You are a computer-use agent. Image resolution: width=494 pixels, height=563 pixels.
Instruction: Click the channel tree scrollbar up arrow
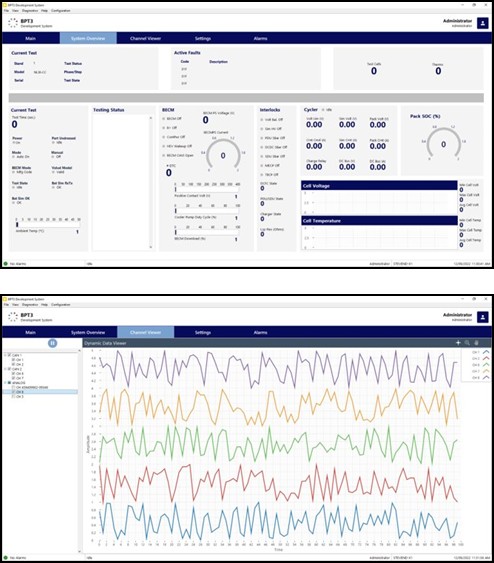tap(79, 350)
